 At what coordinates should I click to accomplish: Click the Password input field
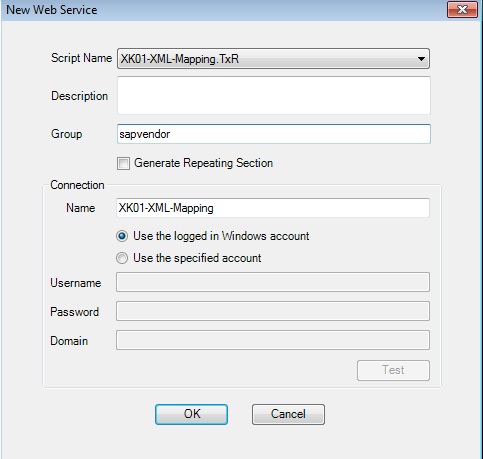pyautogui.click(x=273, y=311)
